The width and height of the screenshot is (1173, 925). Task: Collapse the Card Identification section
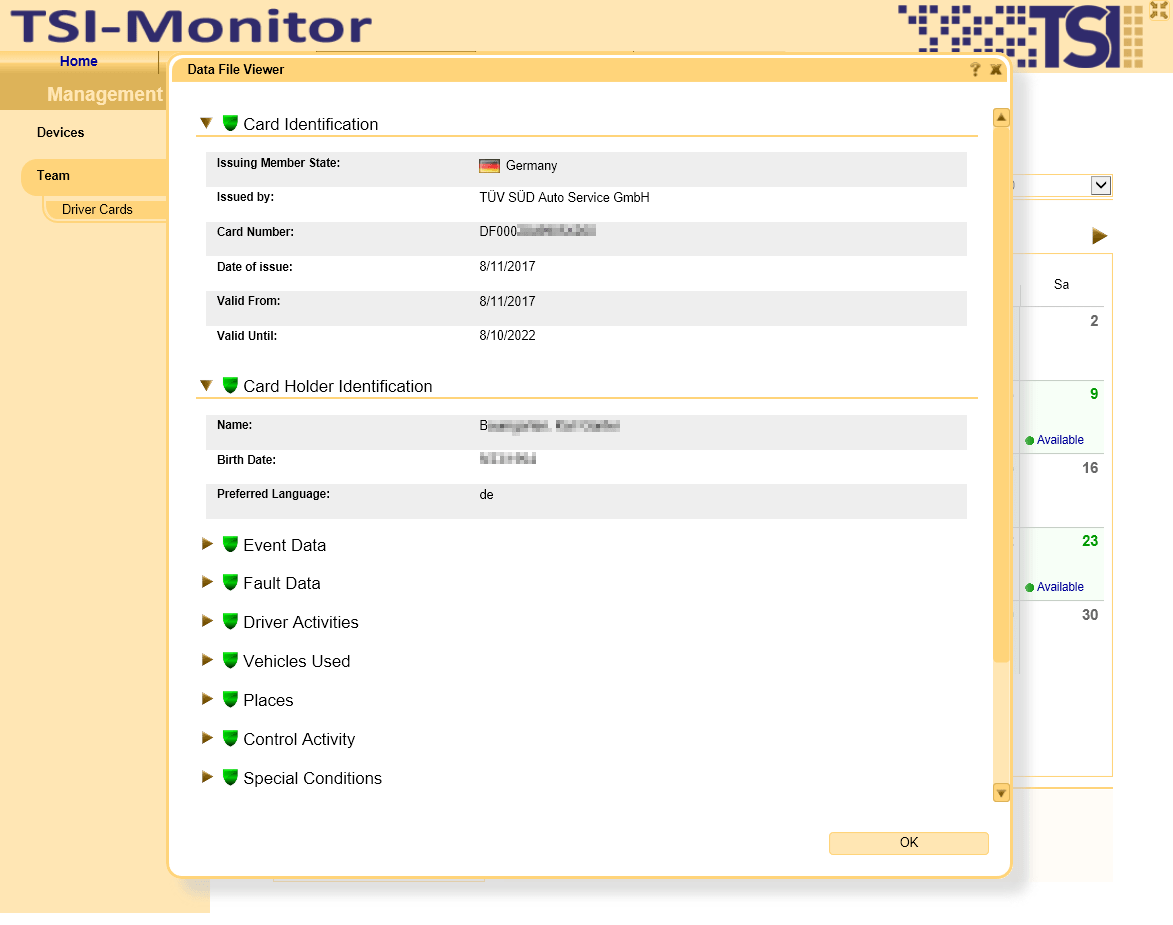click(206, 123)
